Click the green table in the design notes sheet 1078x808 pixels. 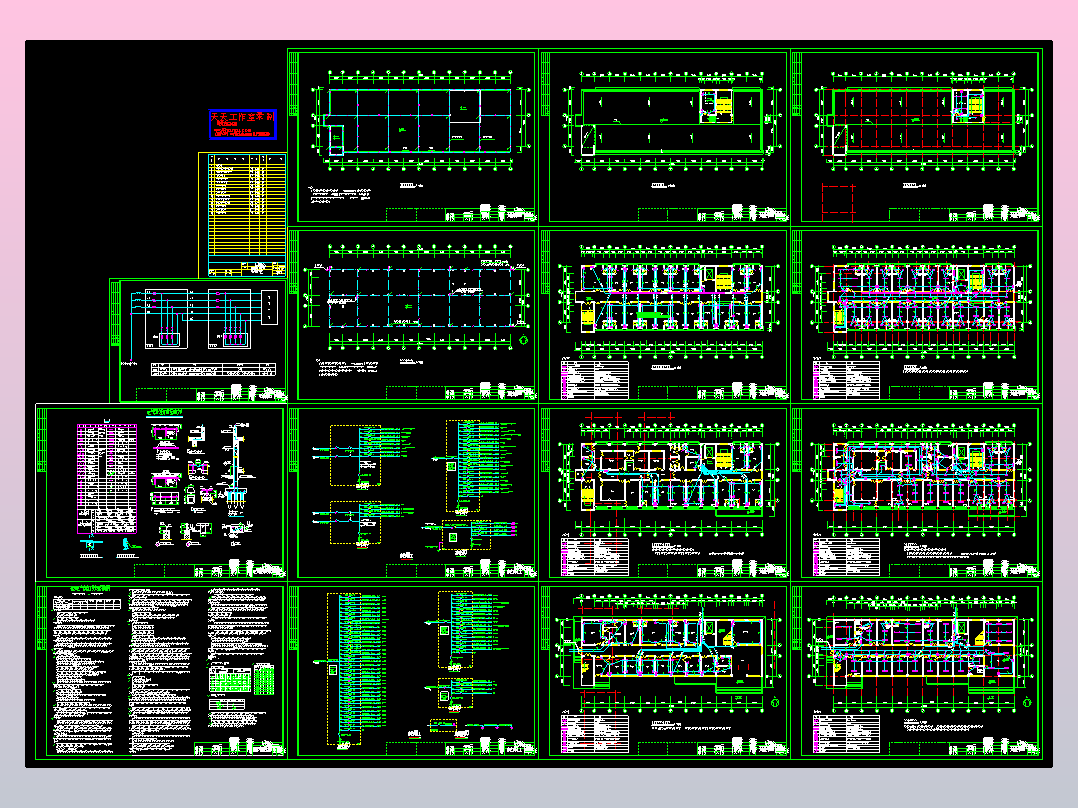[264, 679]
